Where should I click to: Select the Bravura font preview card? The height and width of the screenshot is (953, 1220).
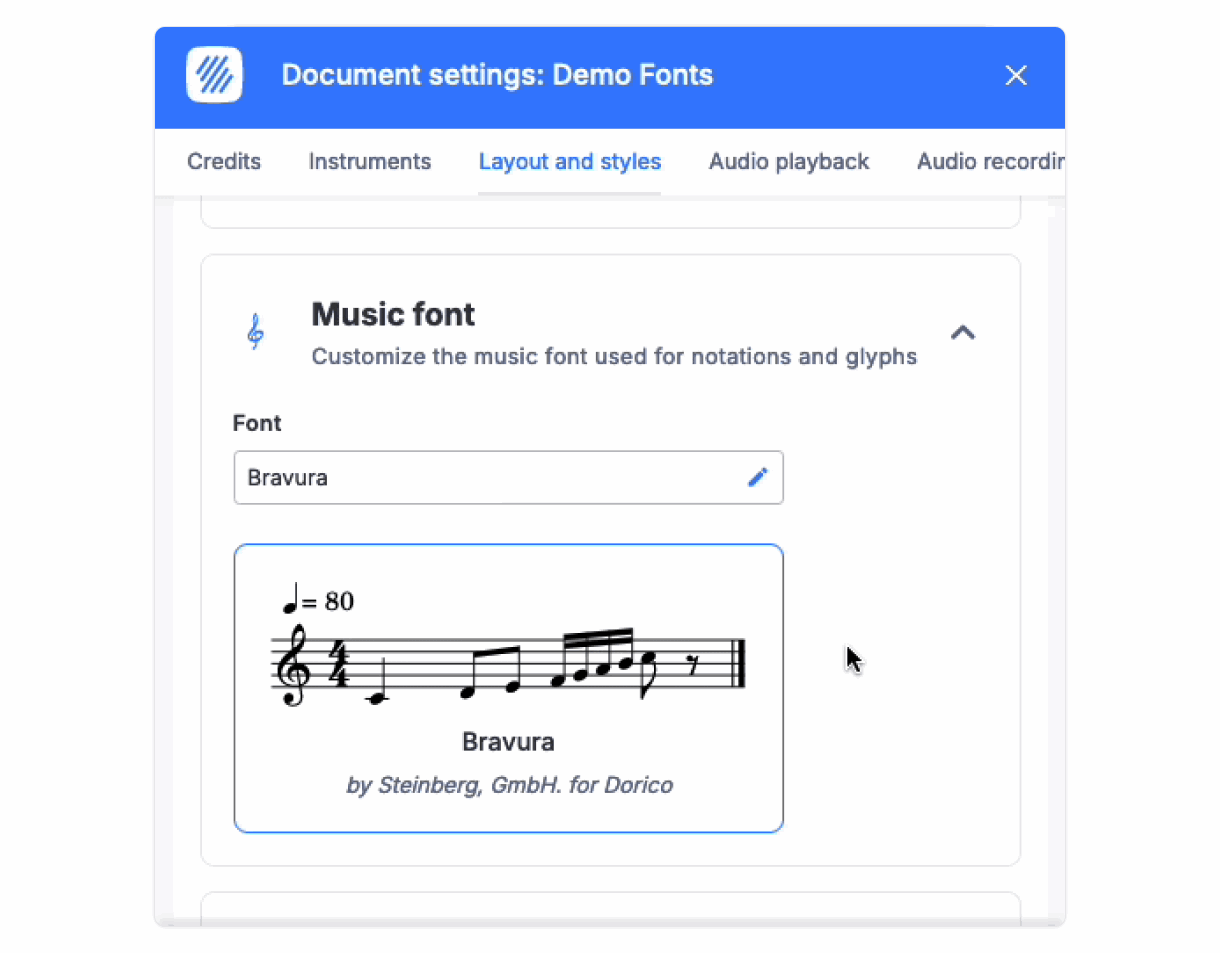point(508,688)
